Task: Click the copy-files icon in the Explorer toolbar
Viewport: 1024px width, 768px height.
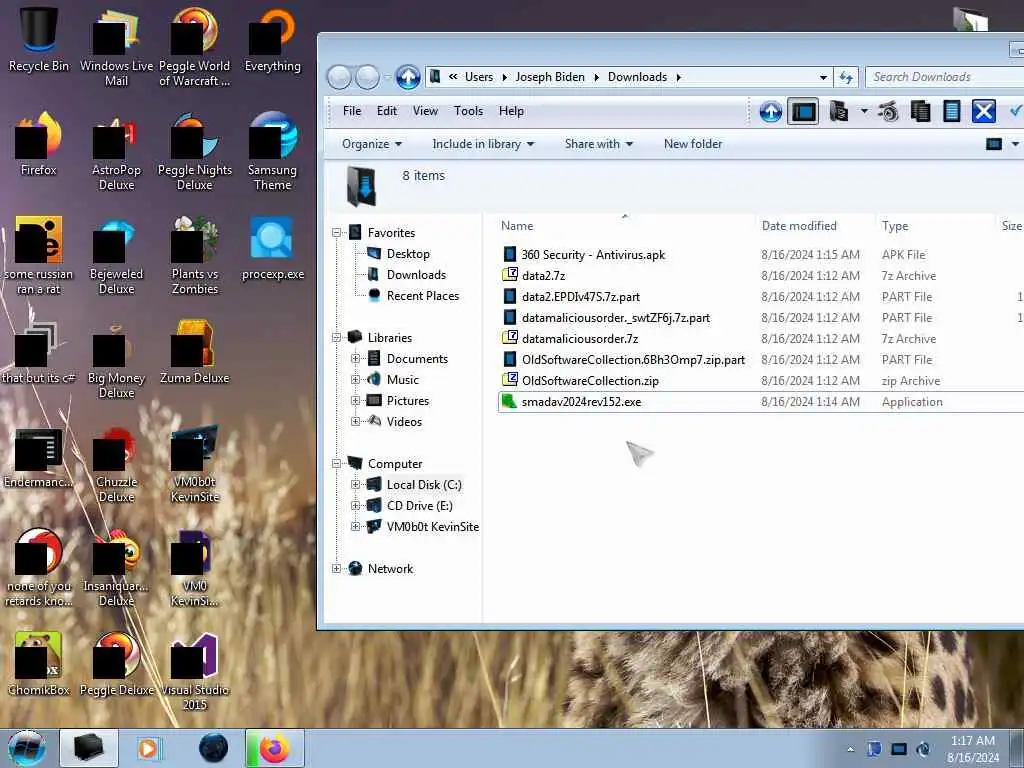Action: [920, 112]
